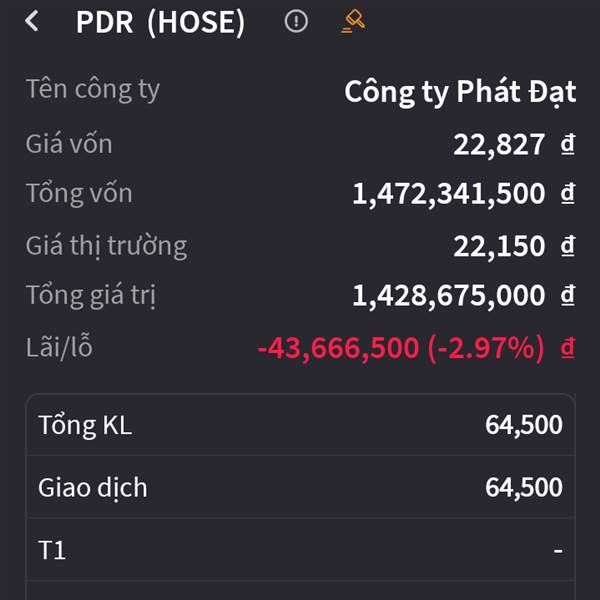Tap market price 22,150
The image size is (600, 600).
(499, 246)
